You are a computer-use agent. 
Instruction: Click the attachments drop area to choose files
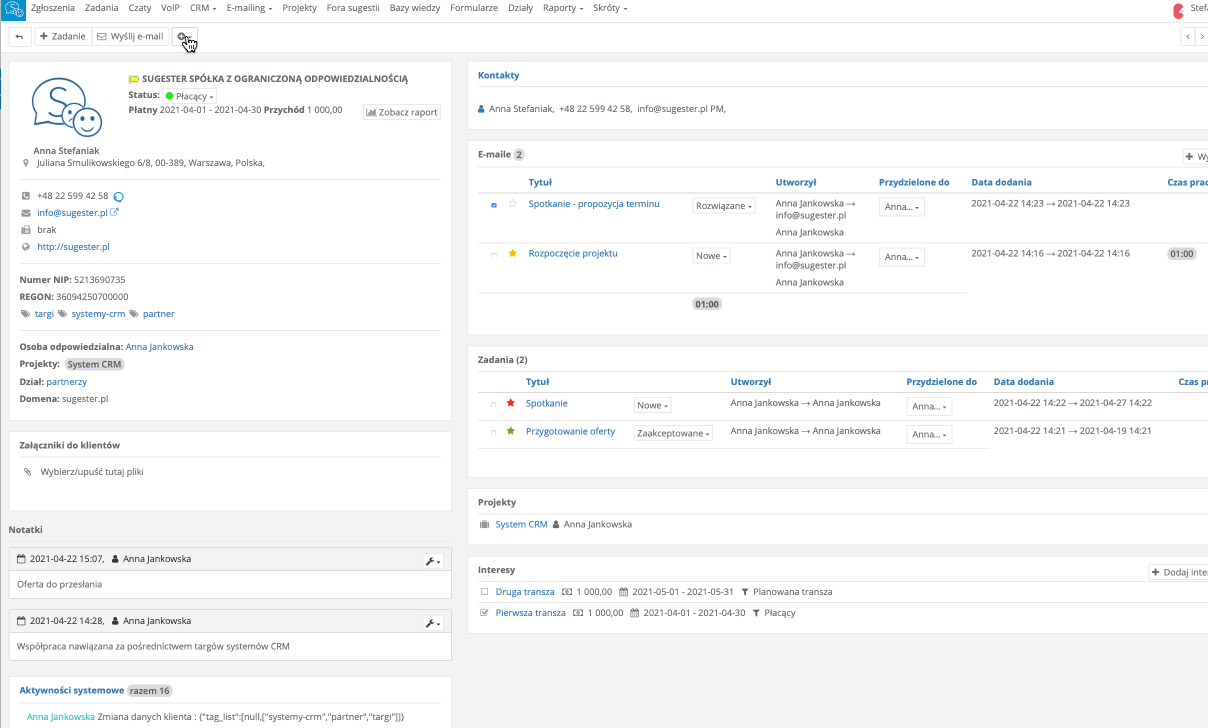click(92, 471)
